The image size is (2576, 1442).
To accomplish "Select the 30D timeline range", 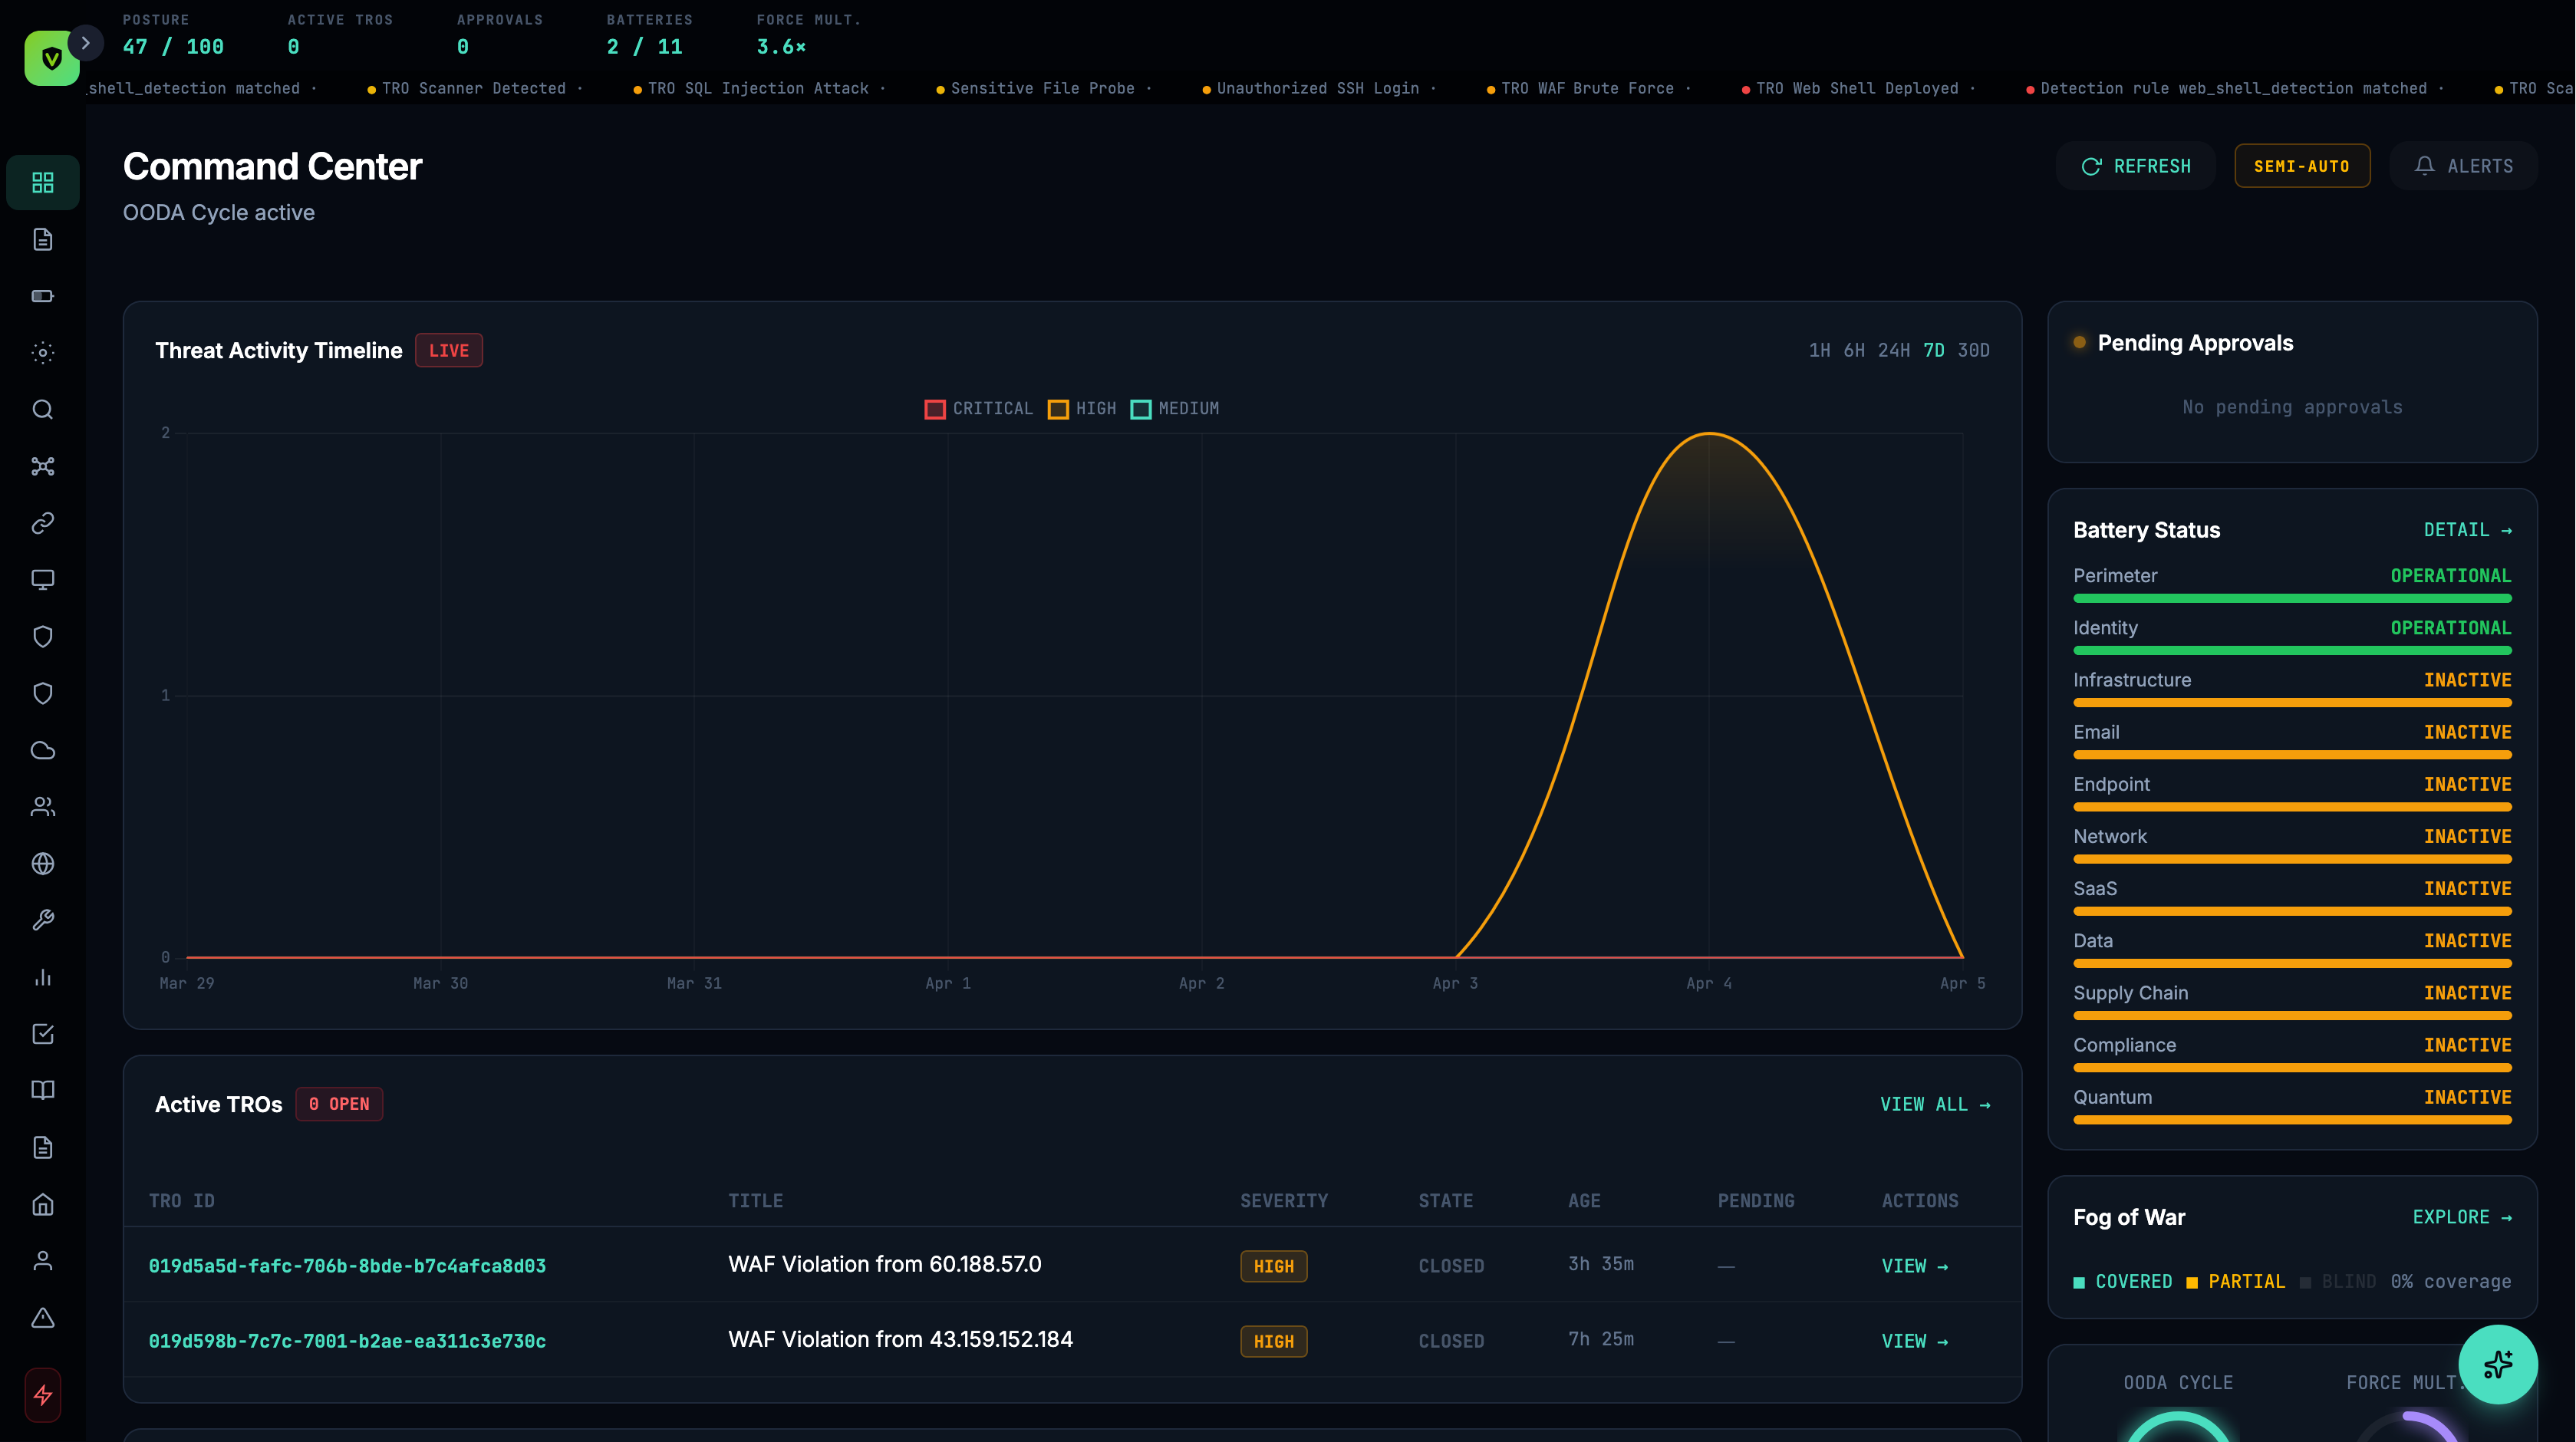I will 1974,350.
